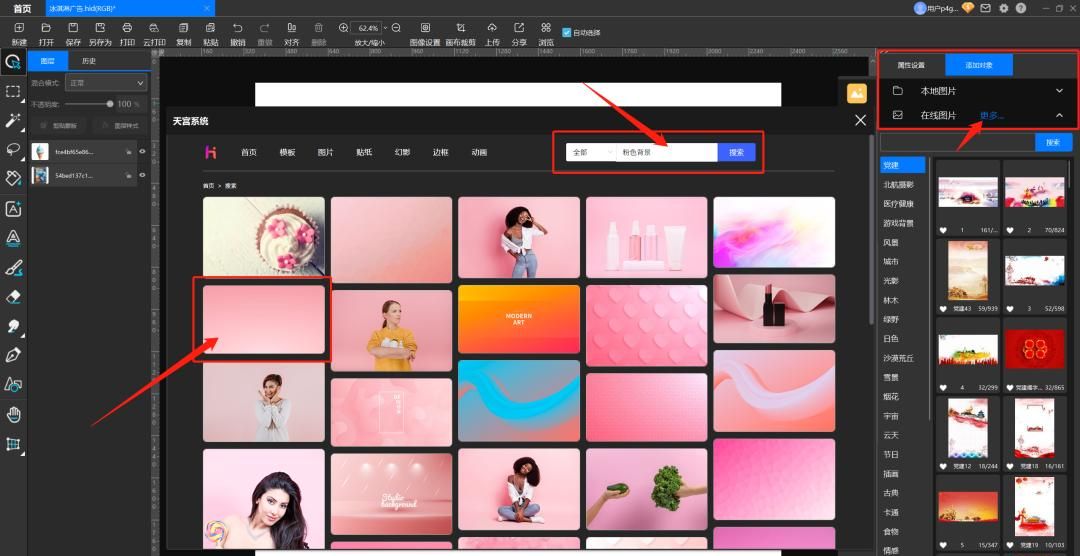Switch to the 历史 history tab
This screenshot has height=556, width=1080.
(x=89, y=61)
